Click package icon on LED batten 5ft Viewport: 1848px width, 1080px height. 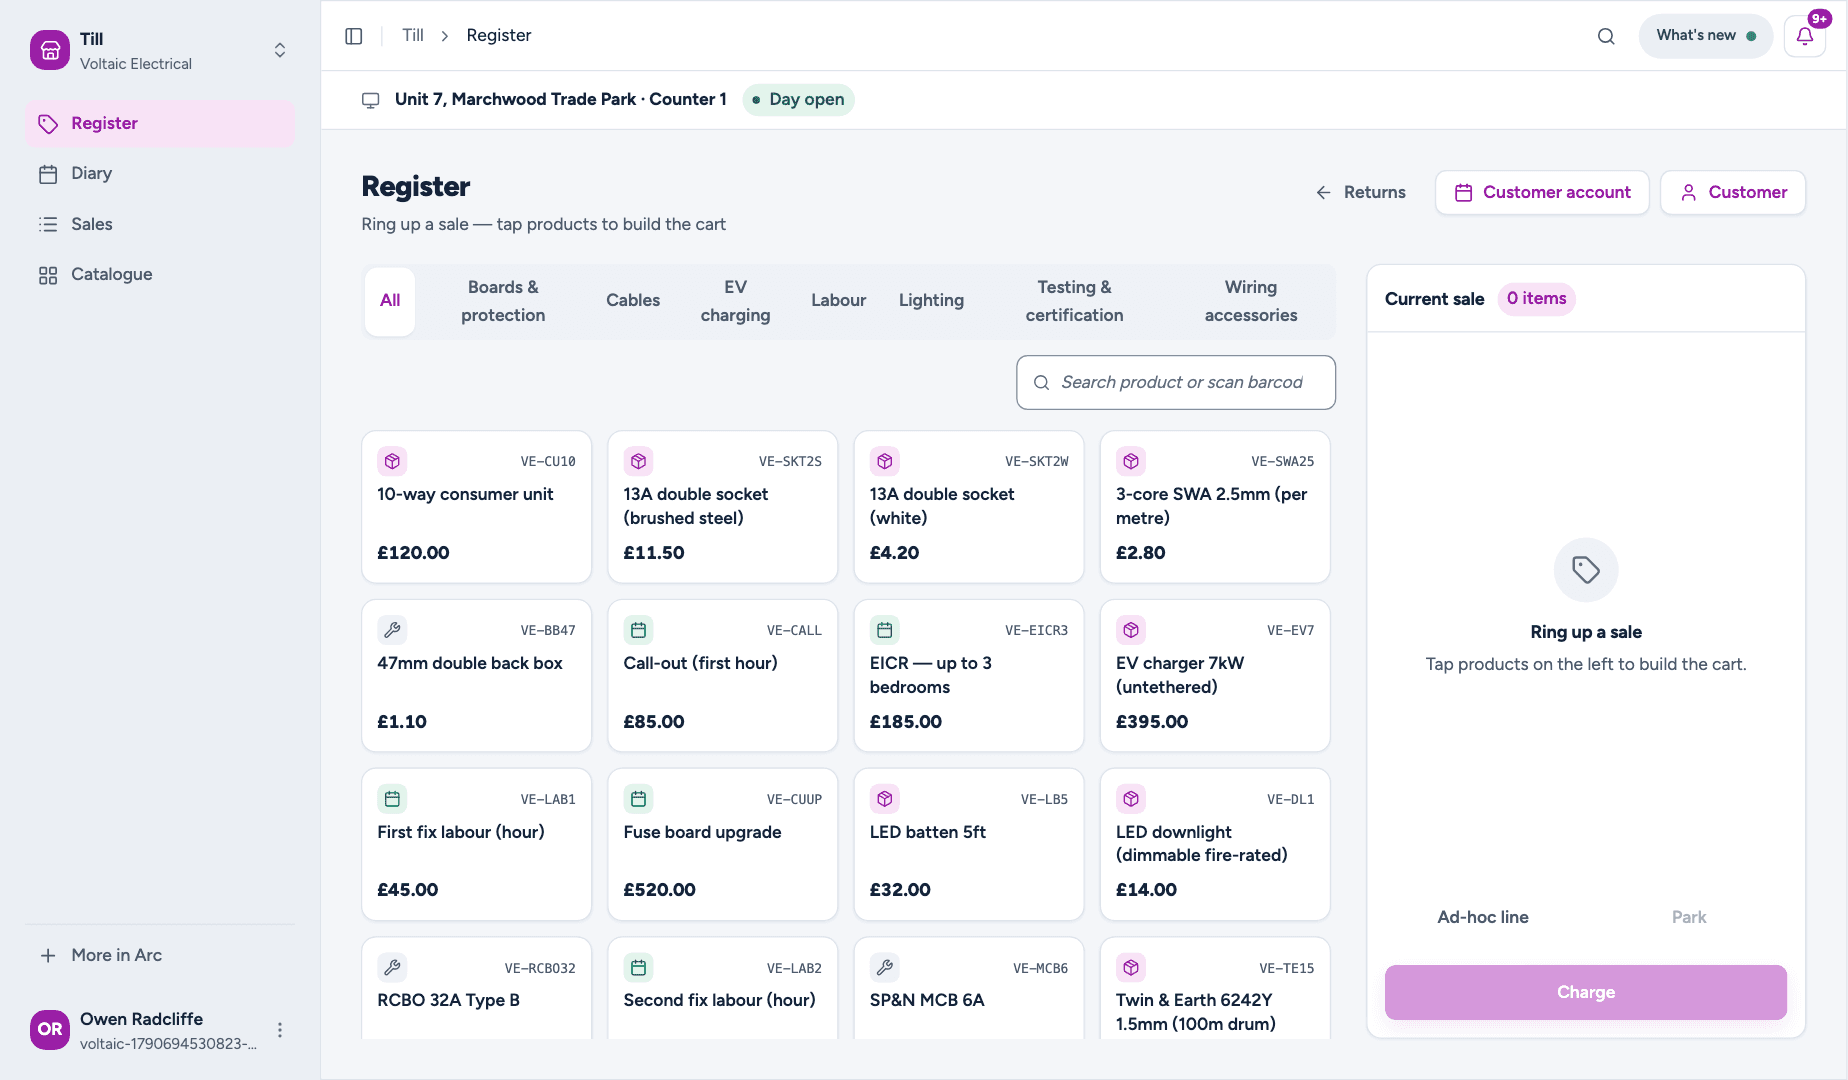point(885,799)
